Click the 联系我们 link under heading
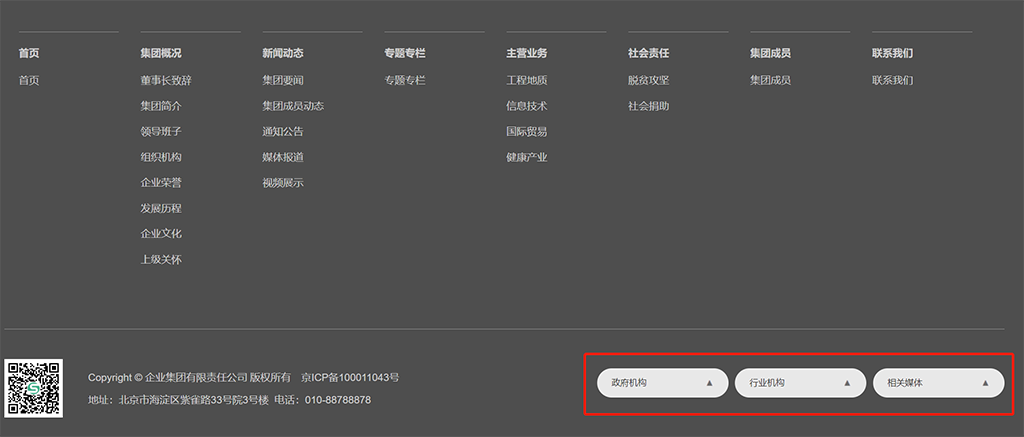Viewport: 1024px width, 437px height. tap(892, 80)
